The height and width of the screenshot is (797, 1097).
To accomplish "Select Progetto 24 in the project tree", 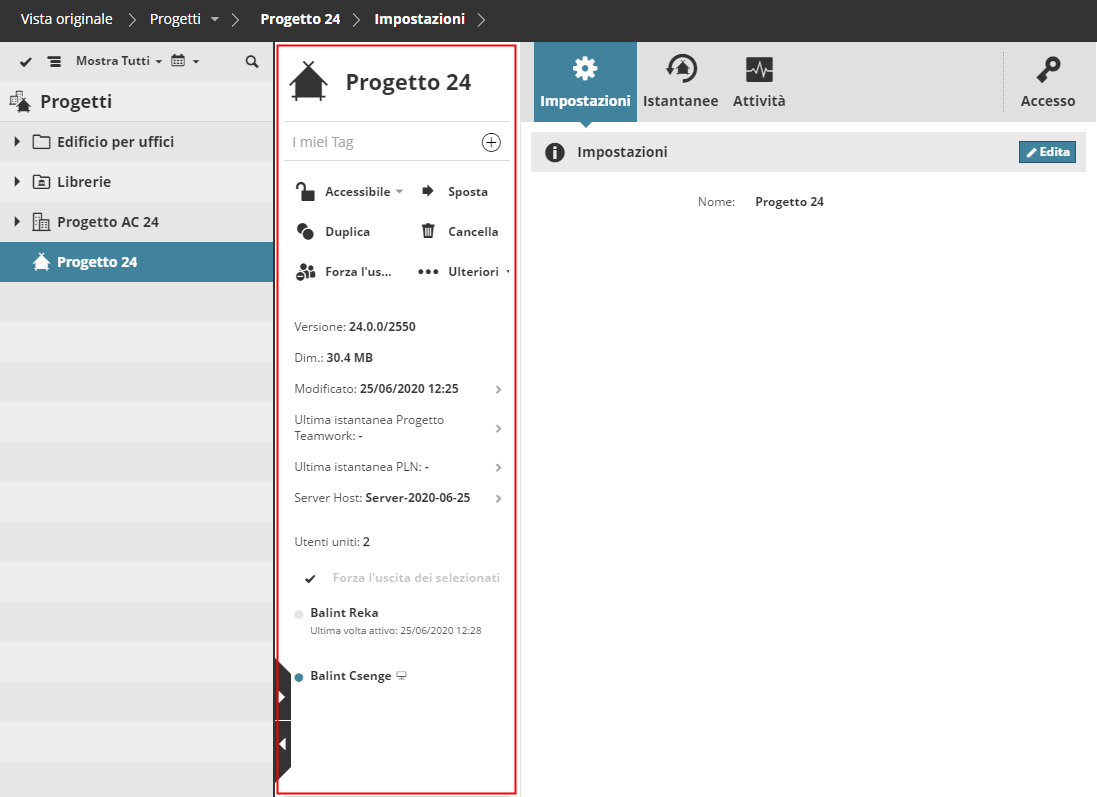I will click(x=136, y=262).
